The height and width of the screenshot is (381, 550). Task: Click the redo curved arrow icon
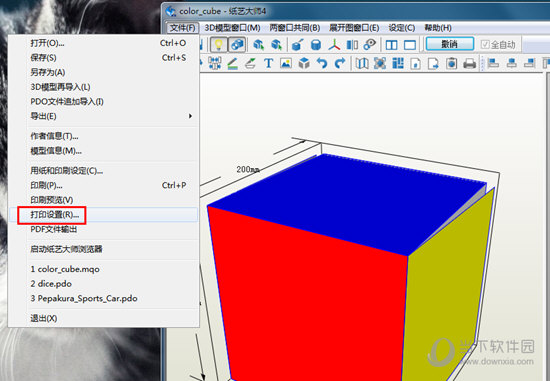(340, 64)
